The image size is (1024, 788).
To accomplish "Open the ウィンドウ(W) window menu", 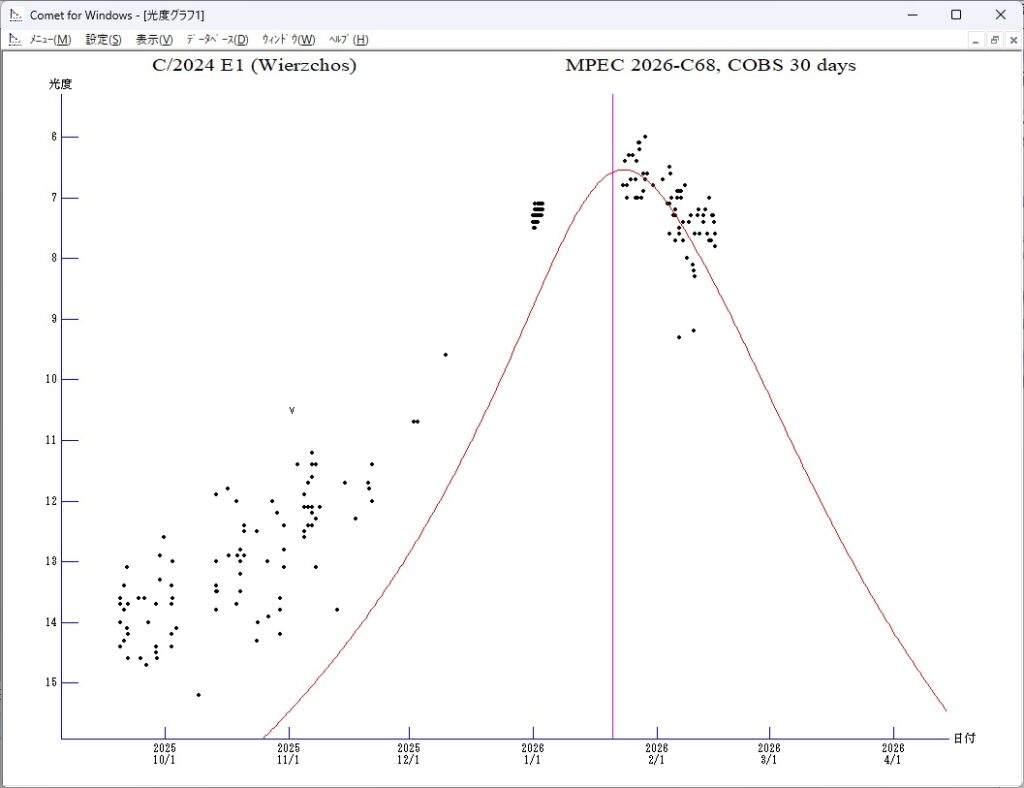I will [288, 39].
